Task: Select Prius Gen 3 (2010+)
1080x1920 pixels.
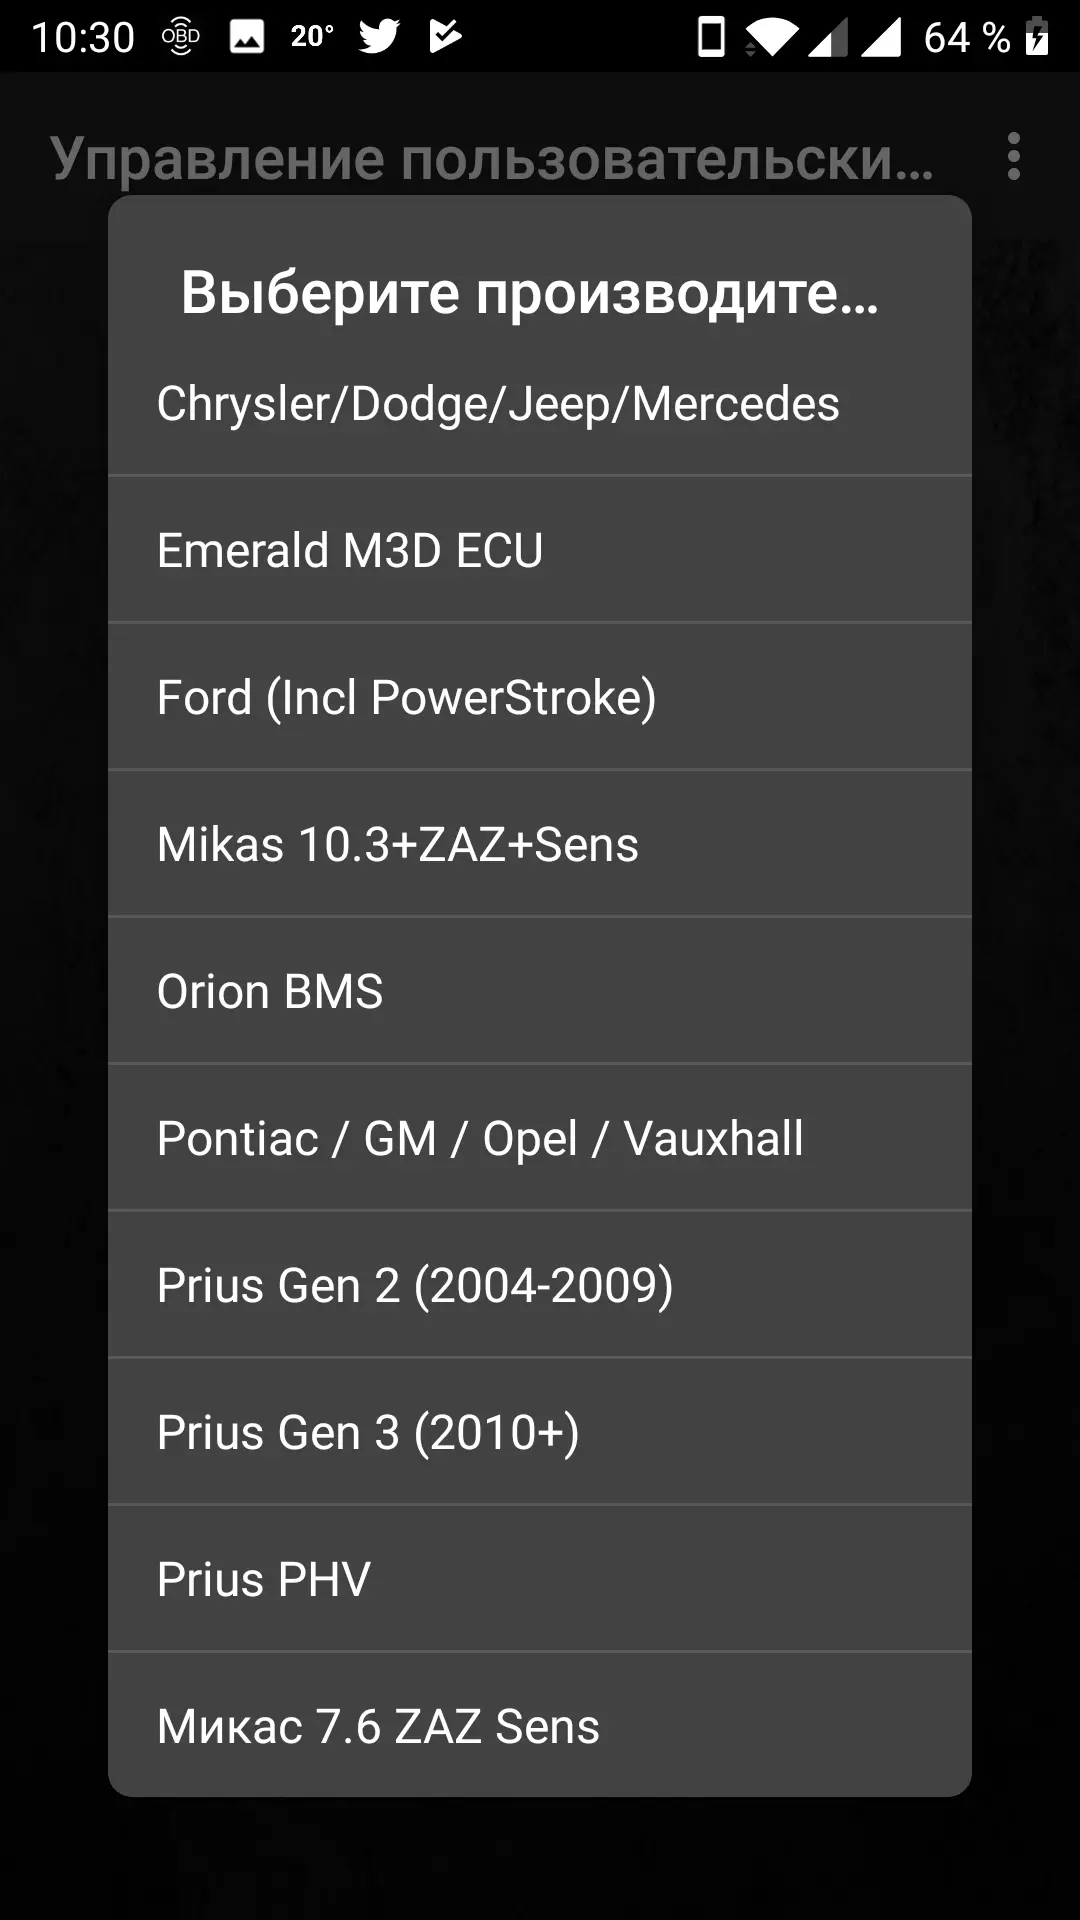Action: (x=540, y=1432)
